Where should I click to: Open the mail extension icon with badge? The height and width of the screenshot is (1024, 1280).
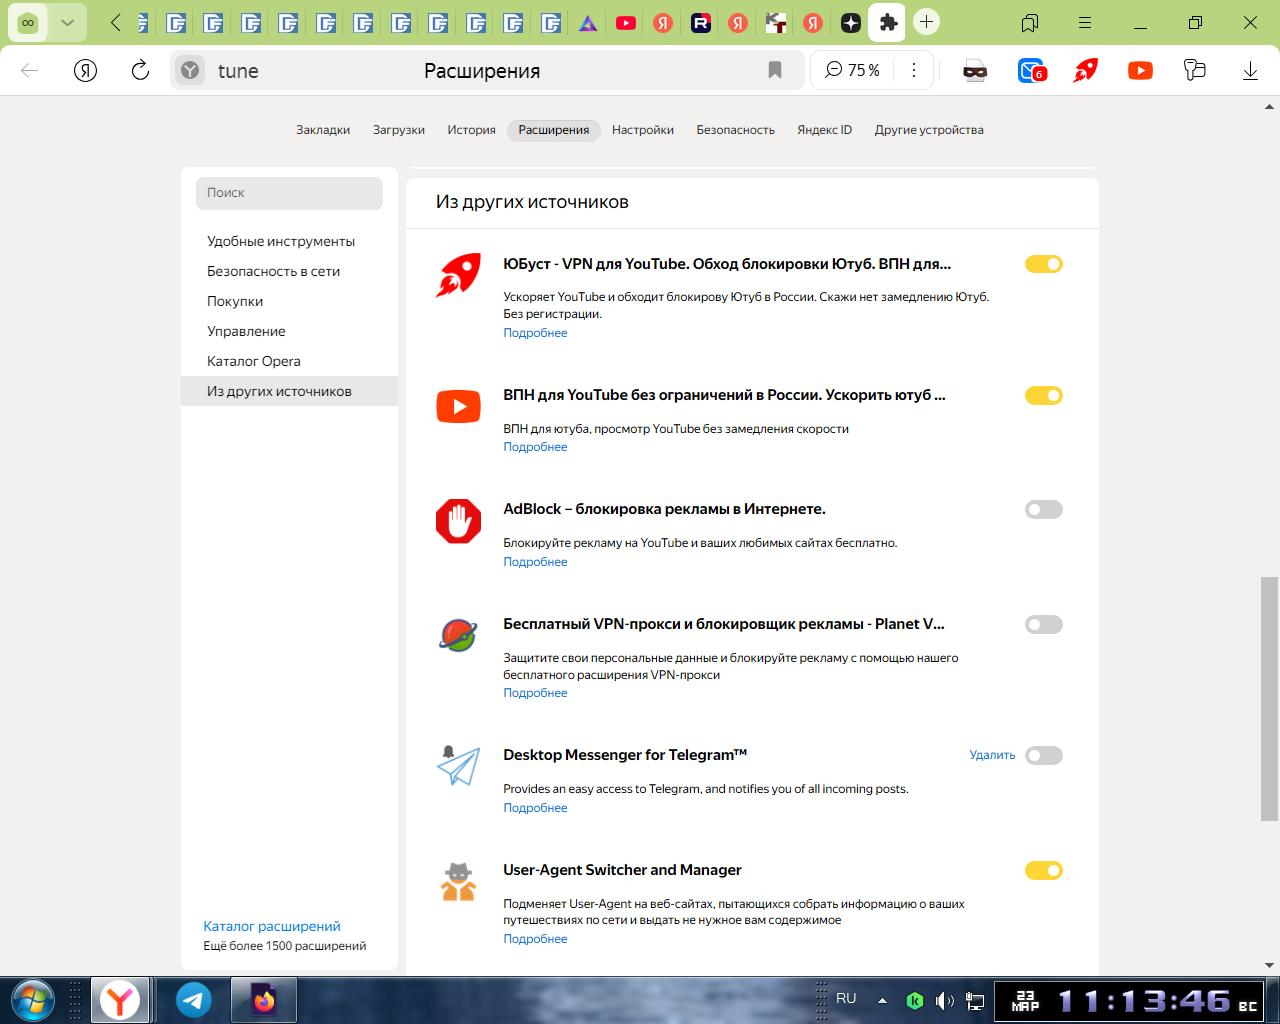pos(1031,70)
